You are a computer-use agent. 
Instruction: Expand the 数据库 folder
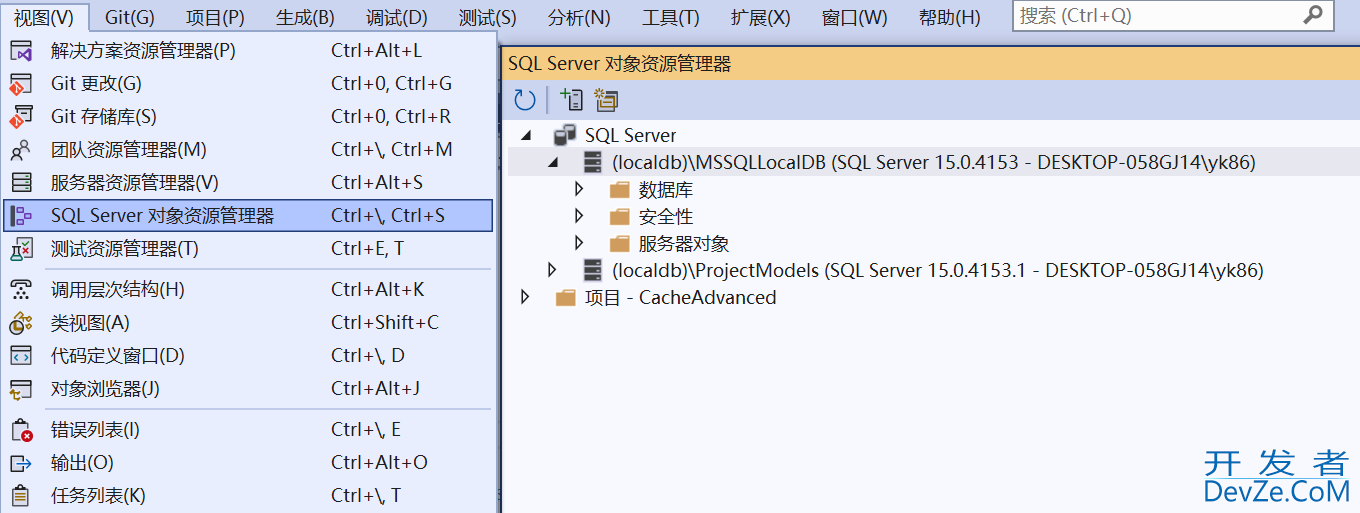[579, 189]
